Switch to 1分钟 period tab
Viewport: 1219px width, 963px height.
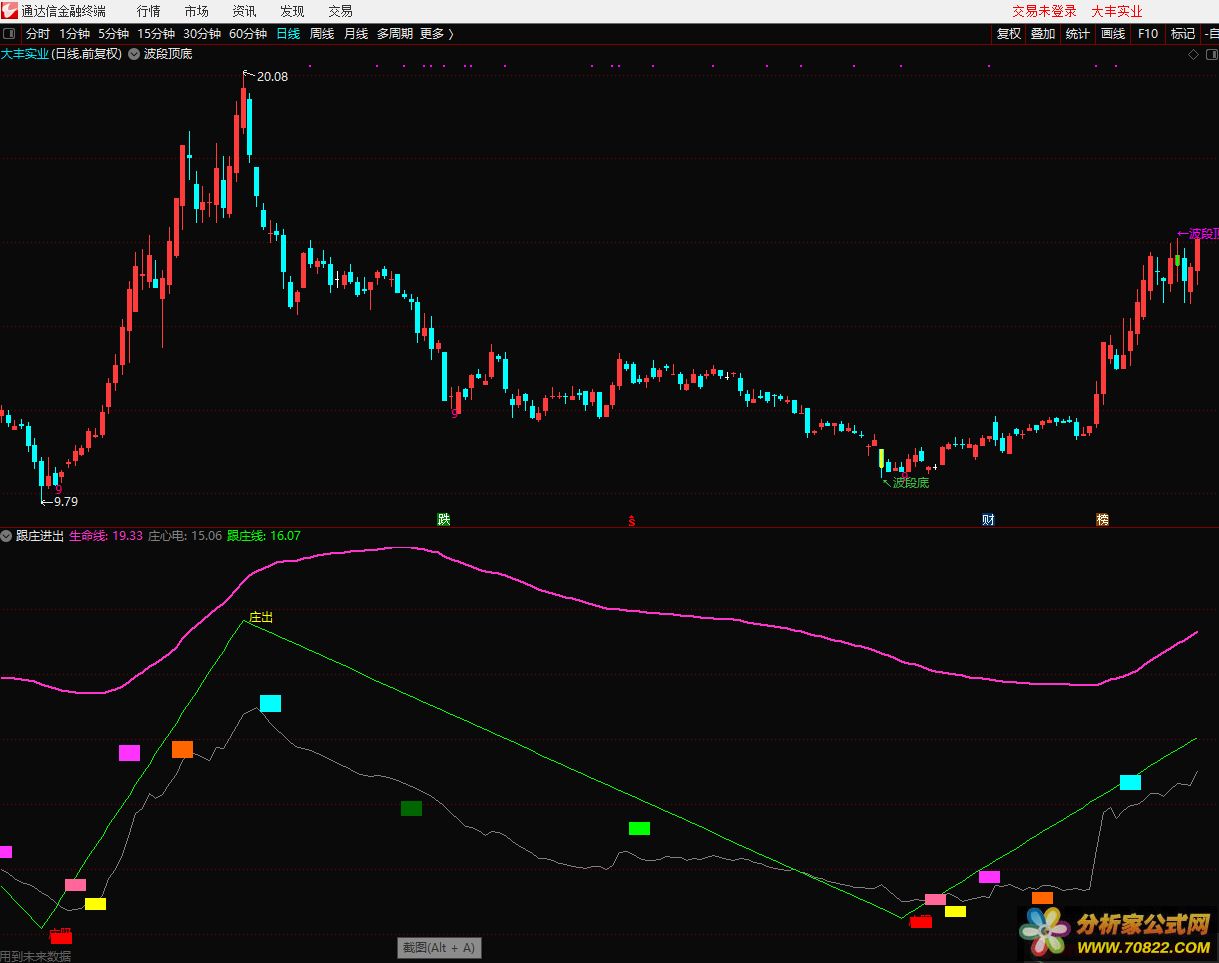(74, 34)
